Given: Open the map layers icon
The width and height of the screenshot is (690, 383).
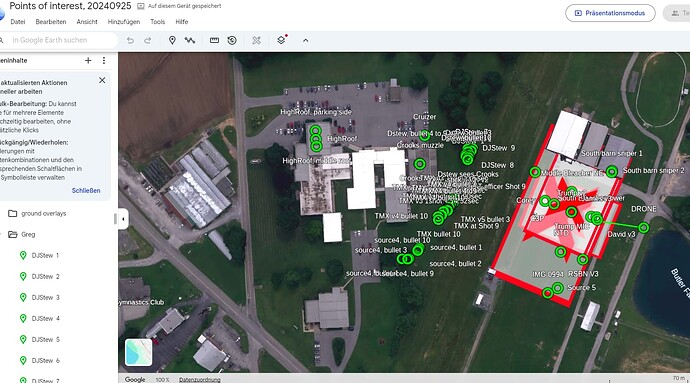Looking at the screenshot, I should [x=282, y=40].
